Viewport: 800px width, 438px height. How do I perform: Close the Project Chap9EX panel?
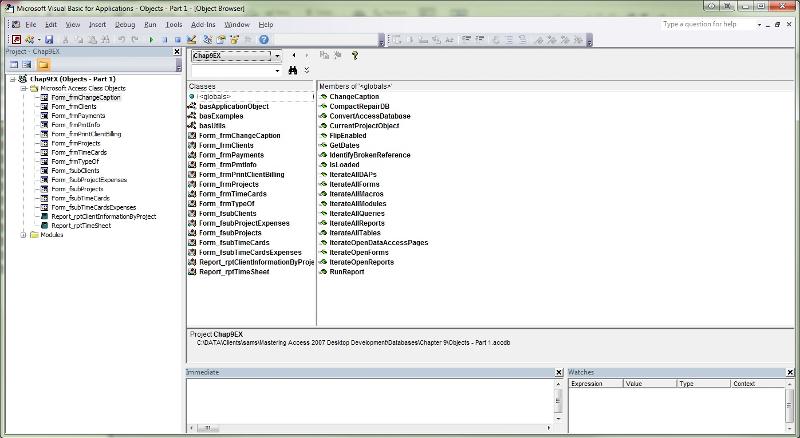pos(177,52)
